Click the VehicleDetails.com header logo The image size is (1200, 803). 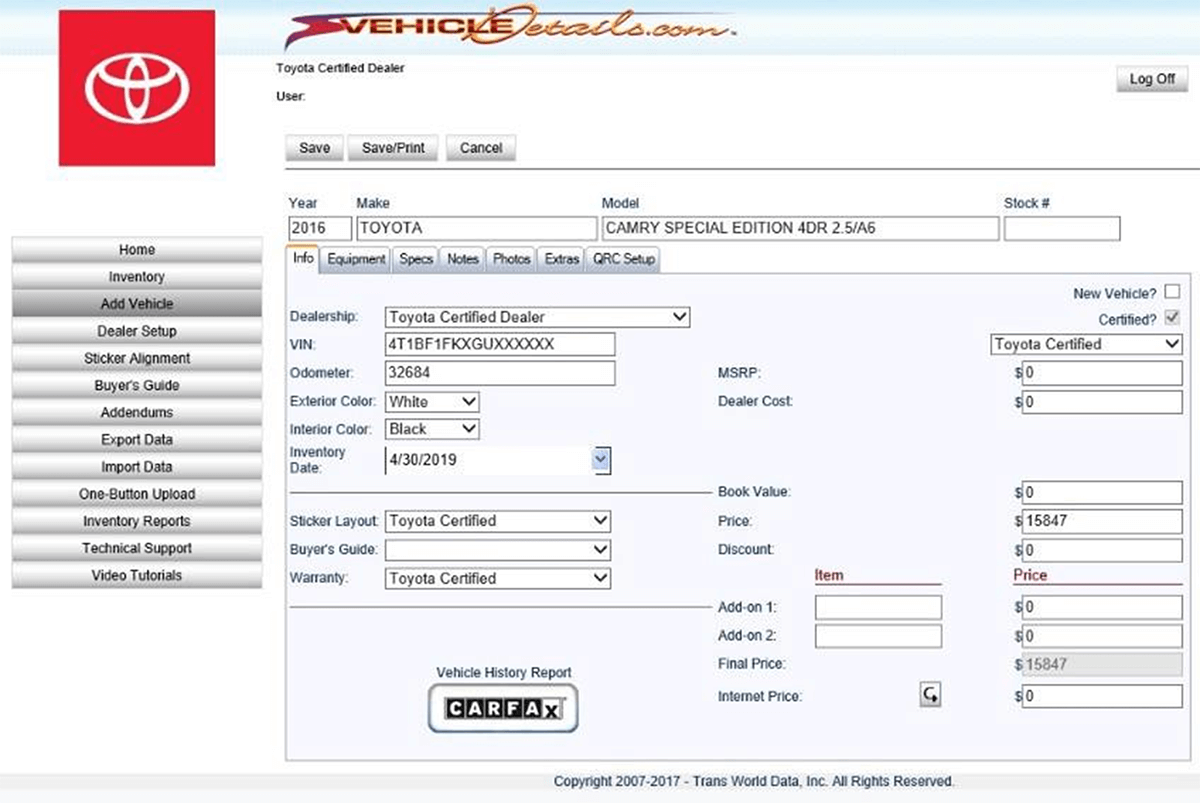coord(510,29)
